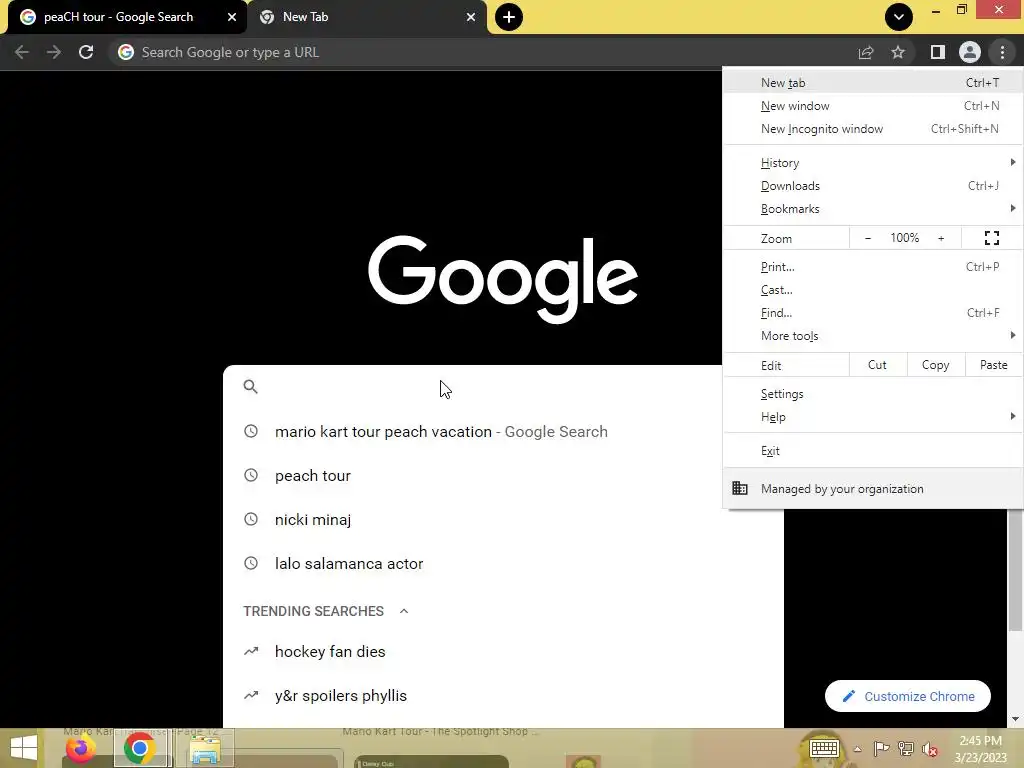The height and width of the screenshot is (768, 1024).
Task: Click the page vertical scrollbar
Action: (1015, 568)
